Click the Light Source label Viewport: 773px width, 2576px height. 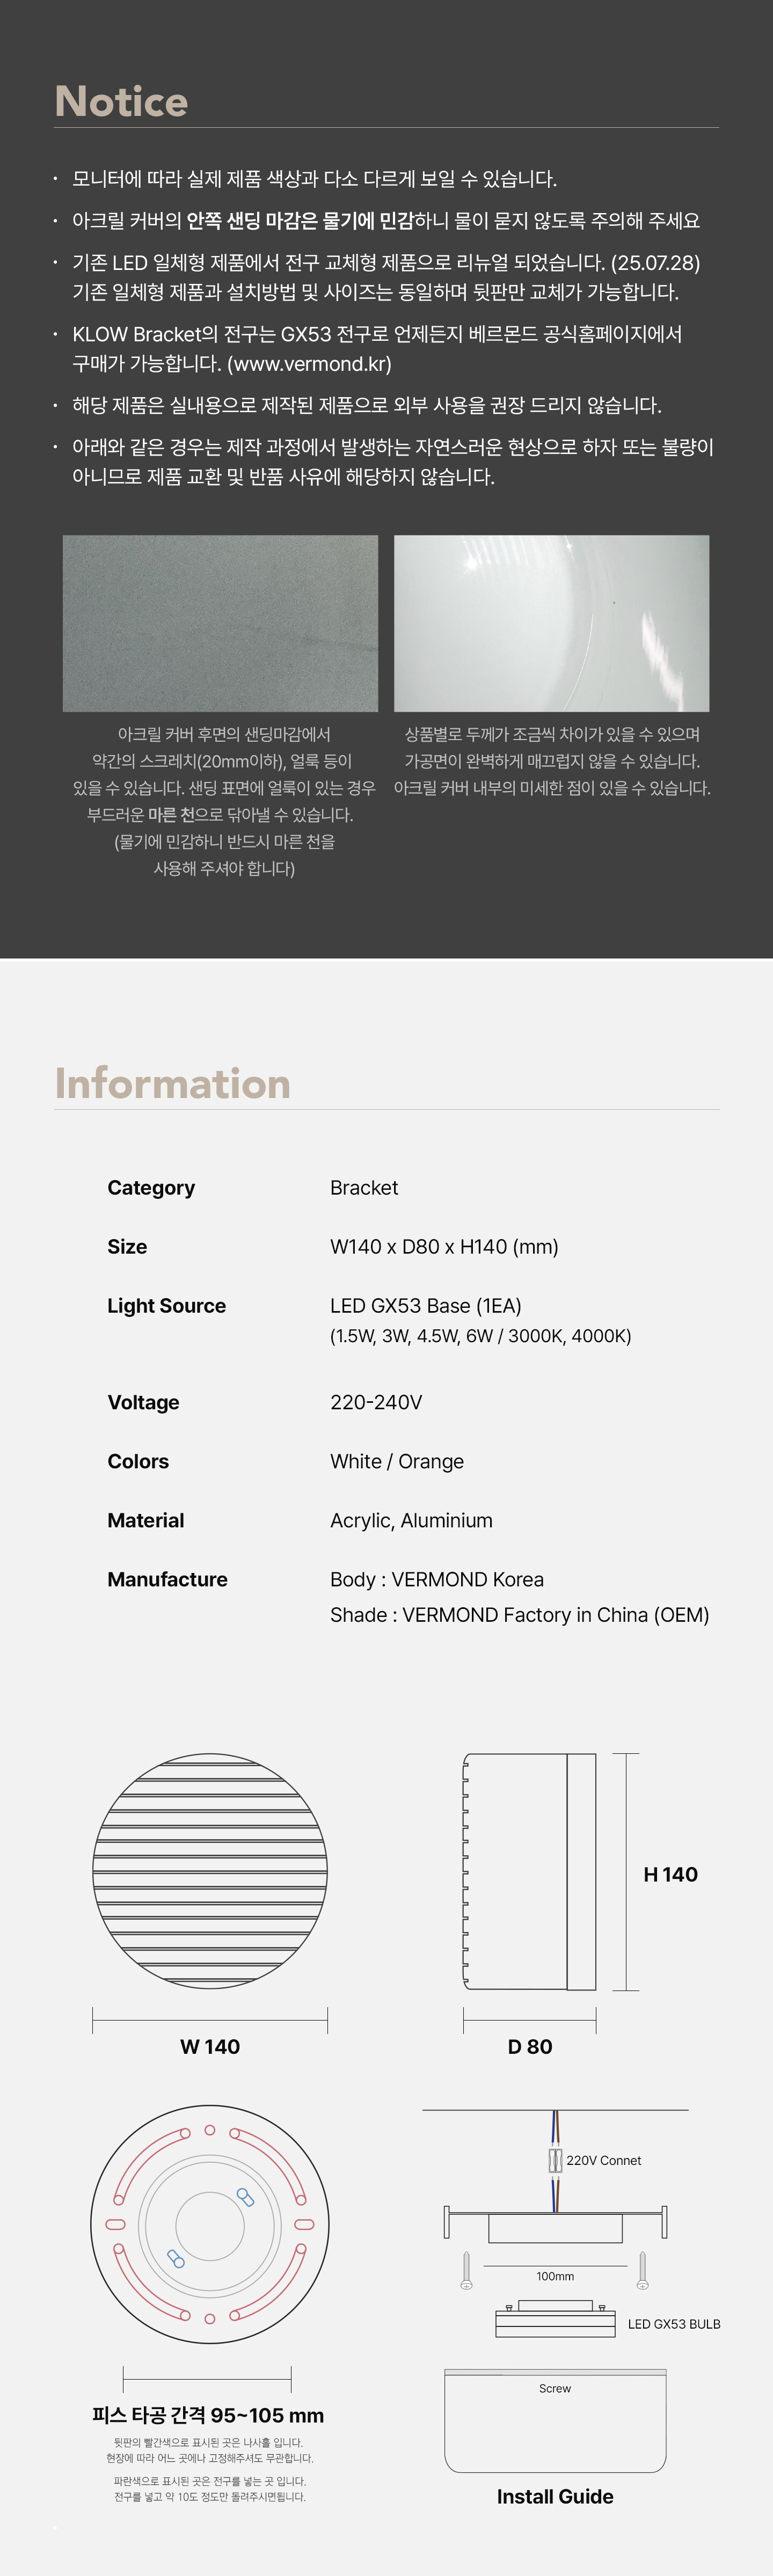click(x=166, y=1306)
